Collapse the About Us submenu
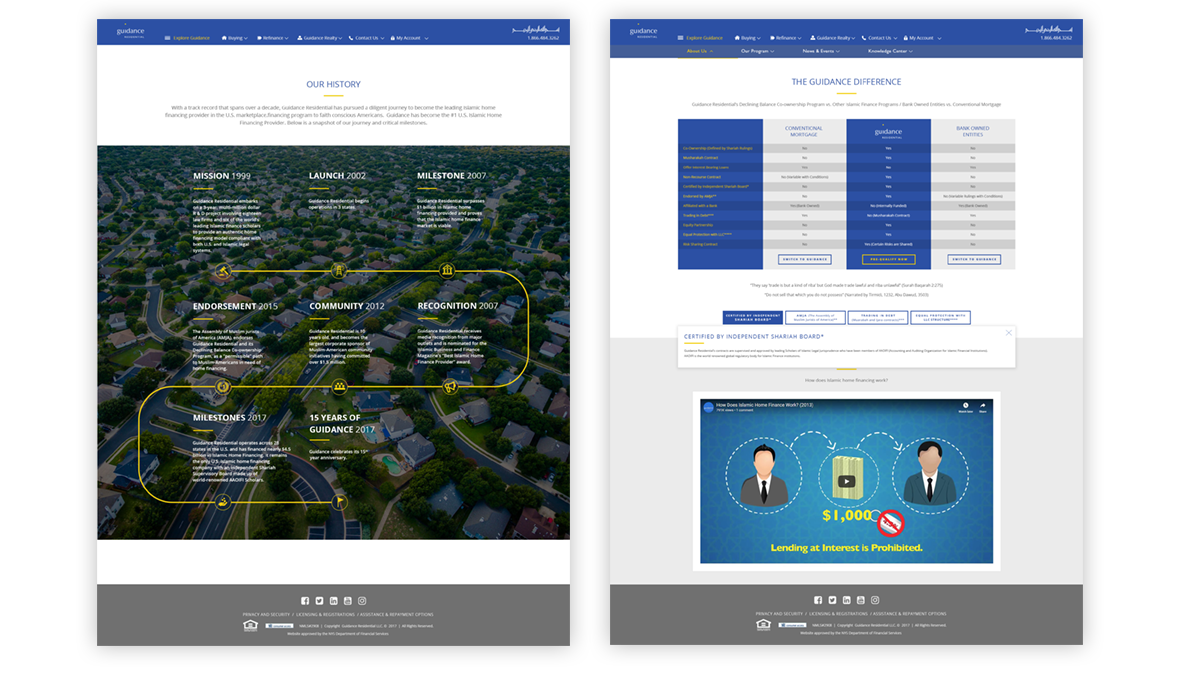This screenshot has height=684, width=1200. tap(699, 51)
